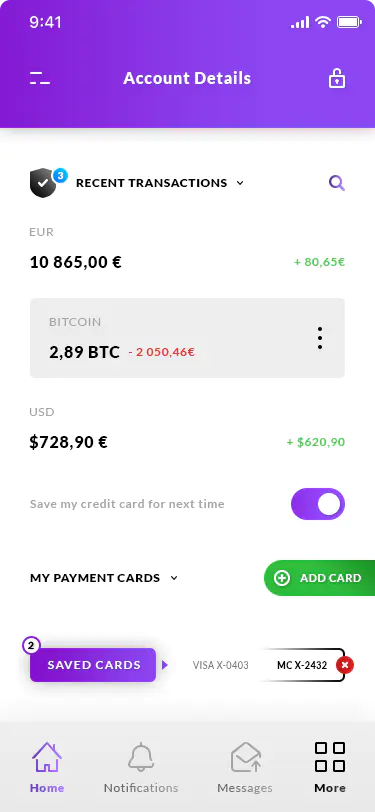Click the green Add Card button

tap(320, 578)
